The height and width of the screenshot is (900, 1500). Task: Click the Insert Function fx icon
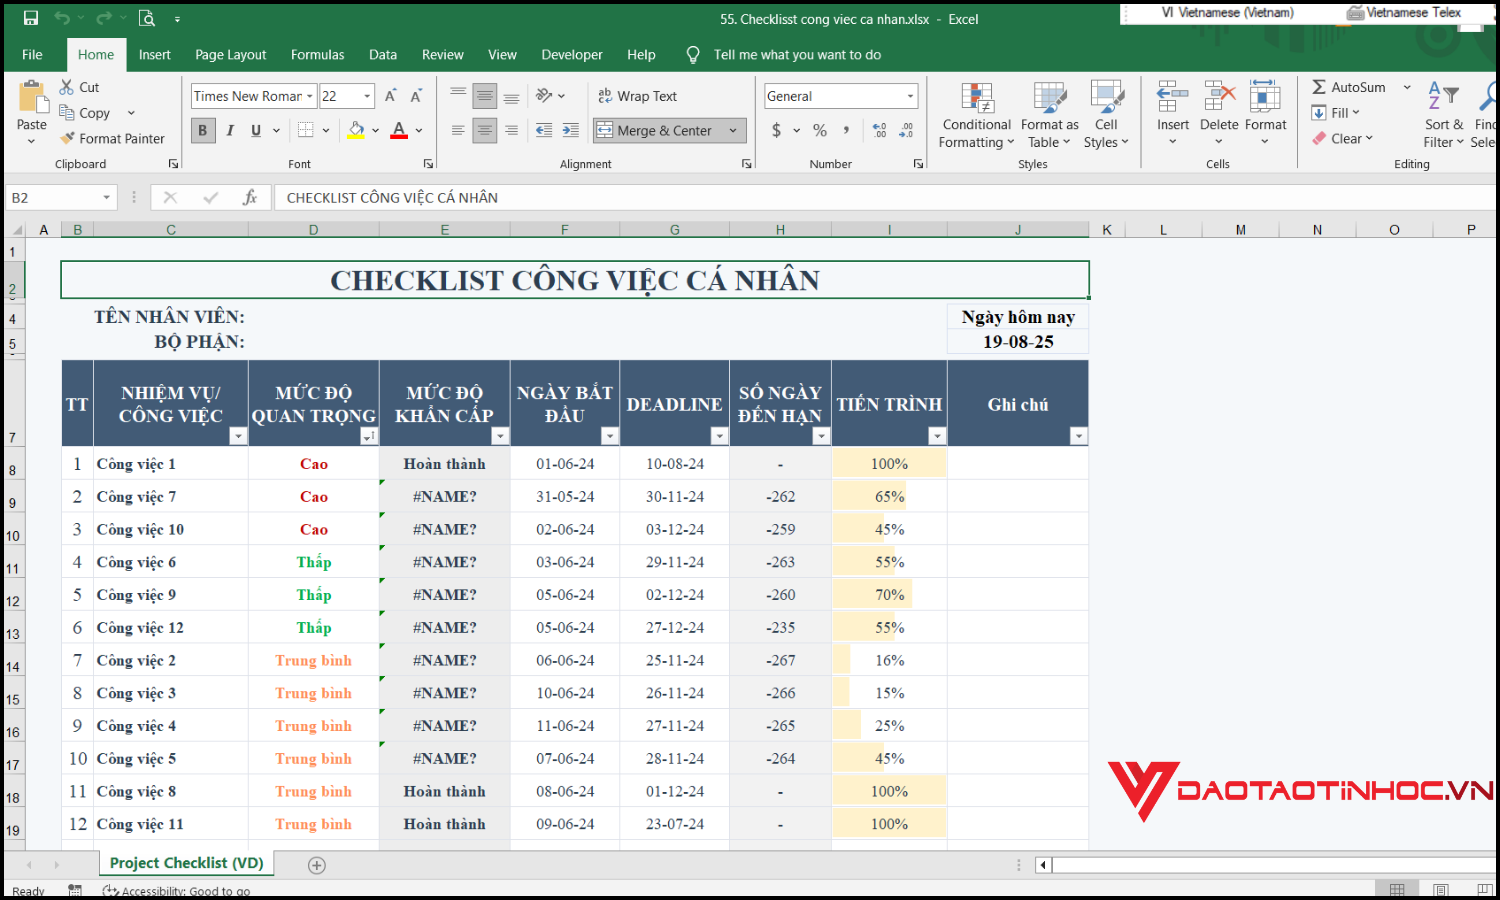point(250,198)
